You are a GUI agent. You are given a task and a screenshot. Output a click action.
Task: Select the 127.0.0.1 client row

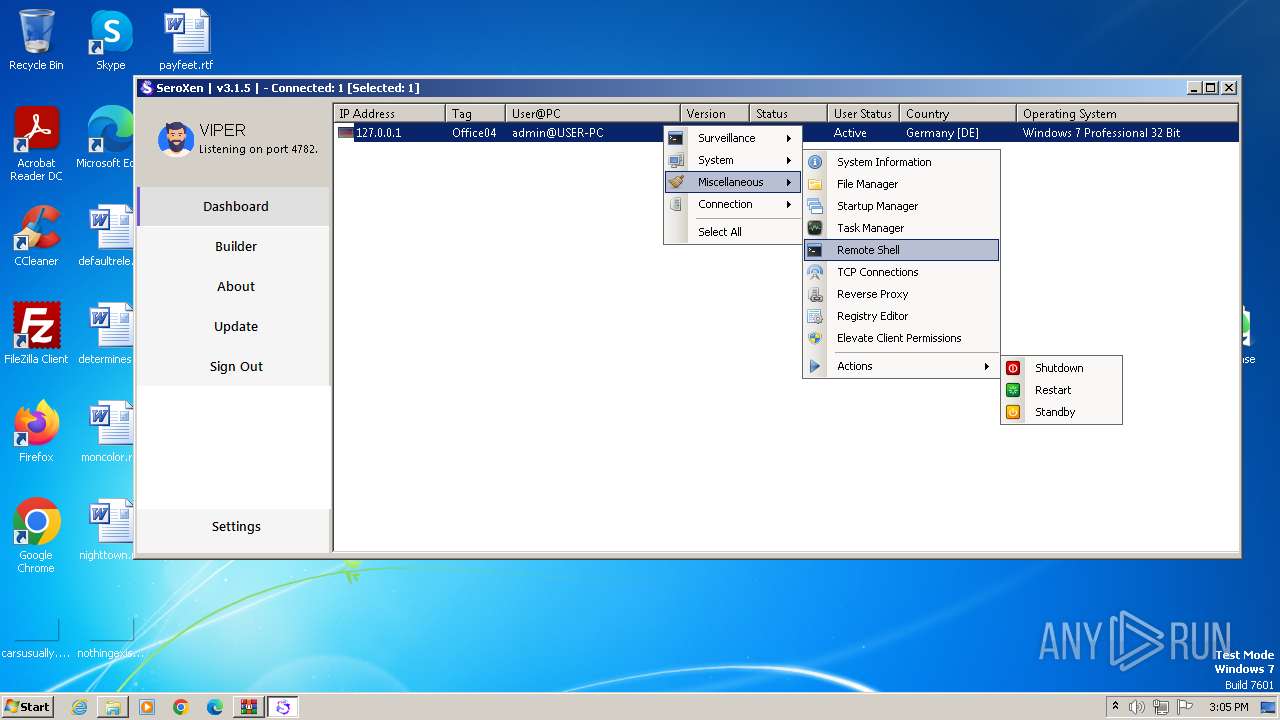[x=786, y=132]
